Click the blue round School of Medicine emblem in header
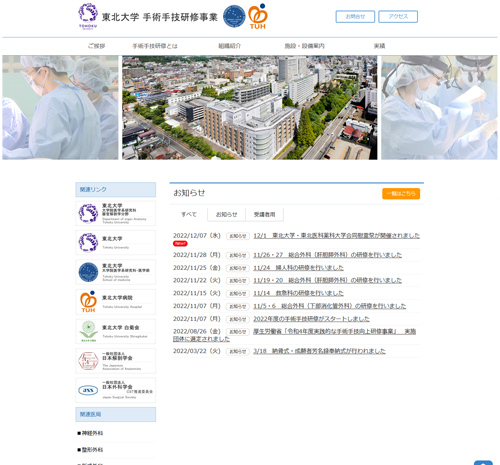 [234, 16]
